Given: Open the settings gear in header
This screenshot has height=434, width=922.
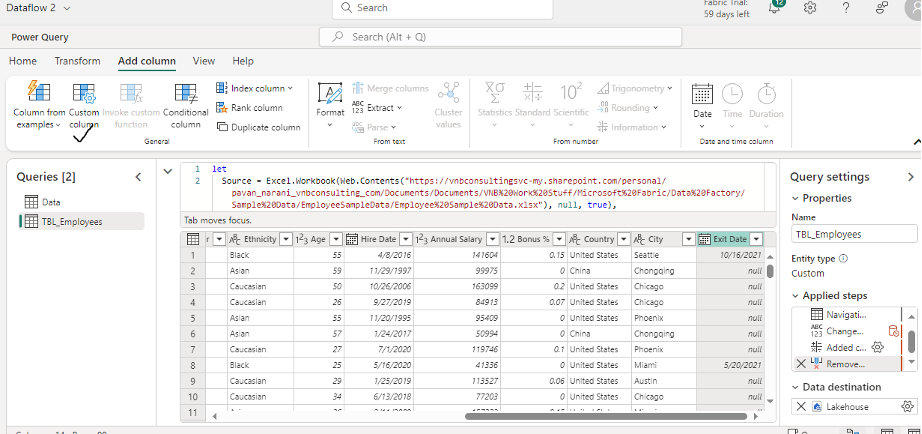Looking at the screenshot, I should tap(810, 8).
